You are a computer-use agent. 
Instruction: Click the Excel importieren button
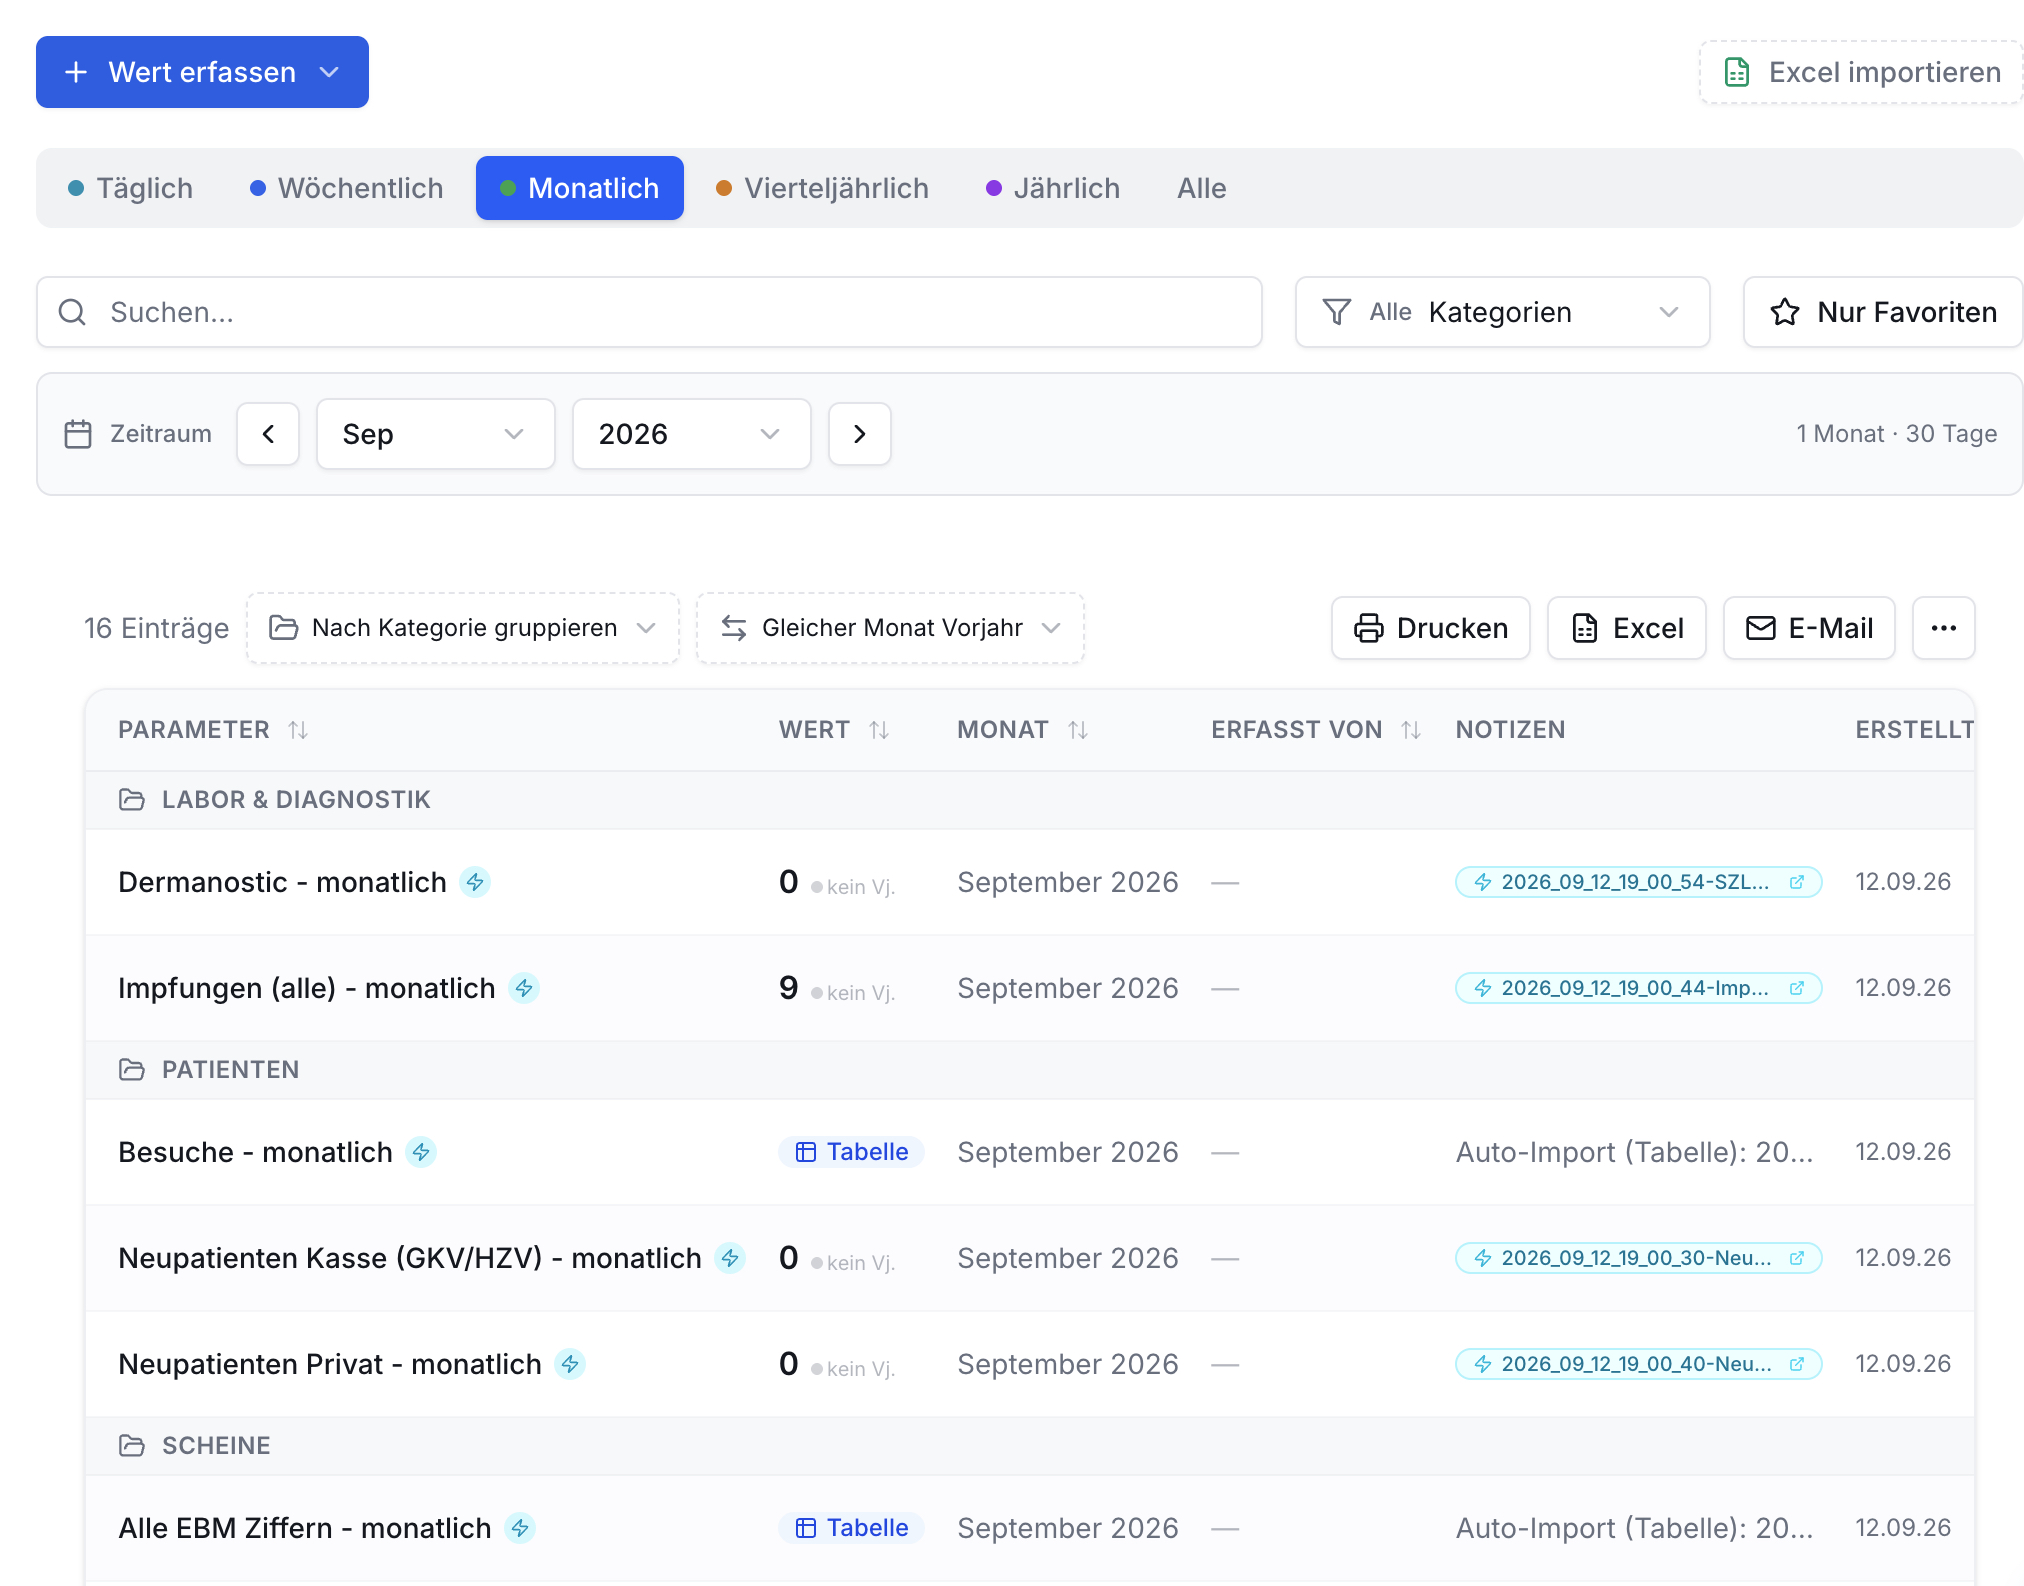pos(1862,72)
